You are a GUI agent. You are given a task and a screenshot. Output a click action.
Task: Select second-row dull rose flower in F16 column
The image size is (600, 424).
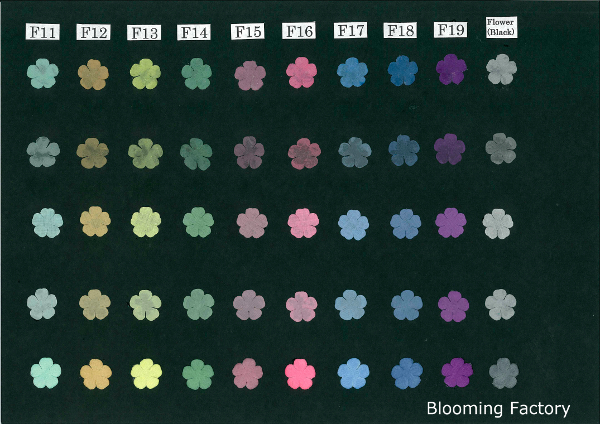(x=304, y=153)
